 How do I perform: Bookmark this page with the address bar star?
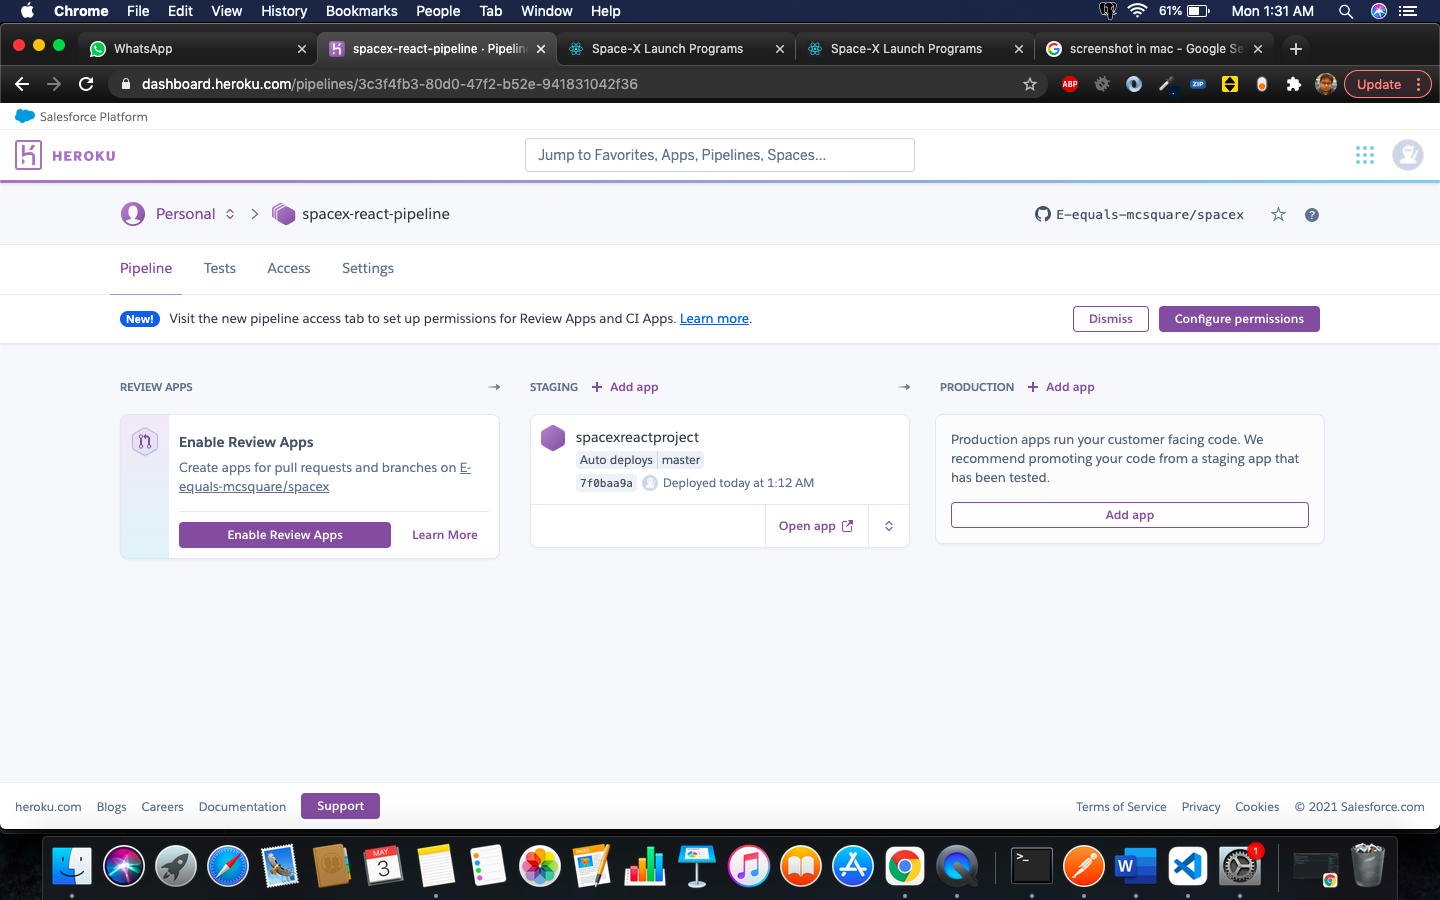click(1030, 84)
